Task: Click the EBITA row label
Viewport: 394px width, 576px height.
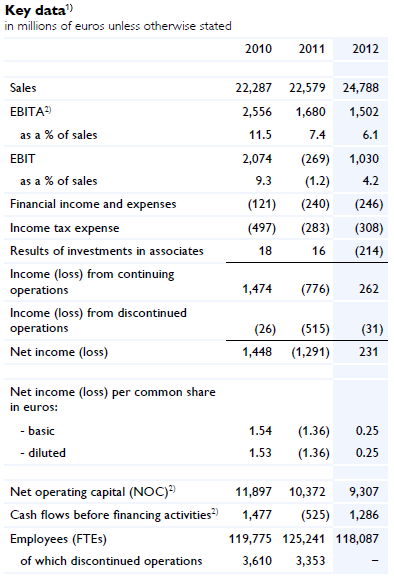Action: (x=30, y=111)
